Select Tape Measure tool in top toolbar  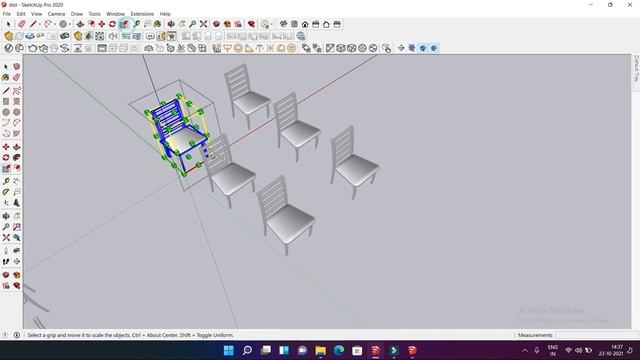[x=136, y=24]
